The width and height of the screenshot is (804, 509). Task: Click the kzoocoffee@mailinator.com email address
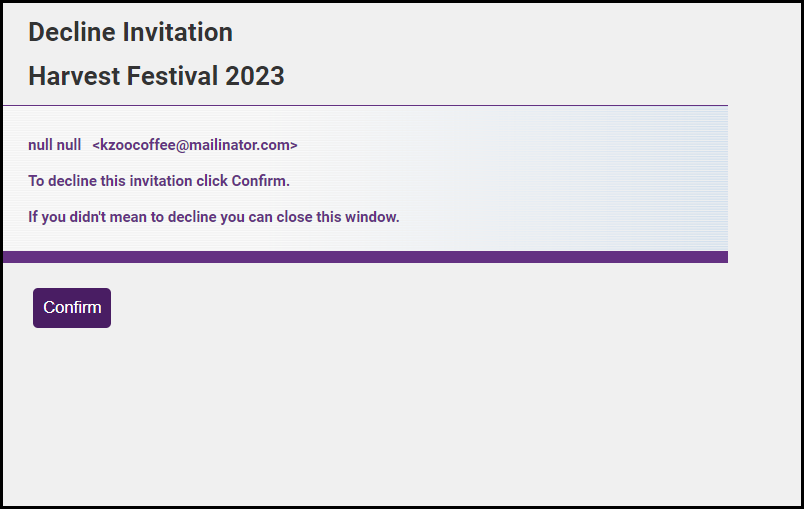coord(195,145)
